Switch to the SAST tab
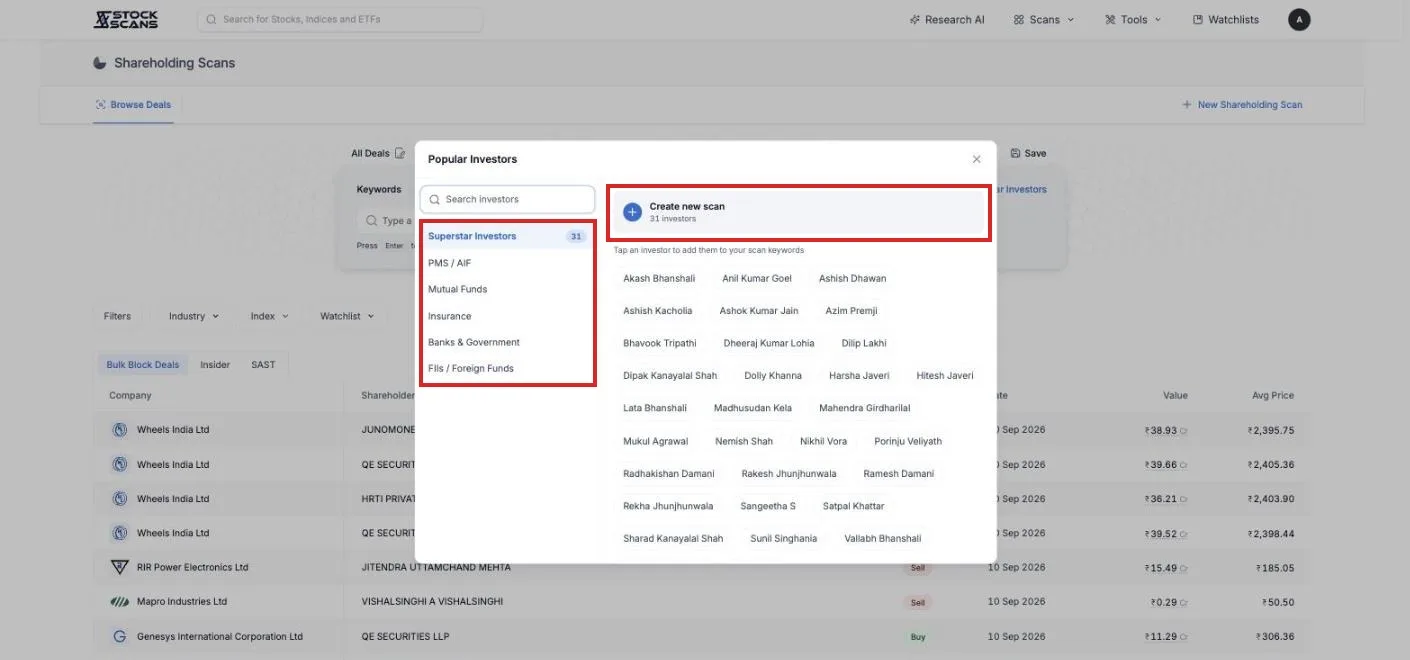Viewport: 1410px width, 660px height. 263,365
